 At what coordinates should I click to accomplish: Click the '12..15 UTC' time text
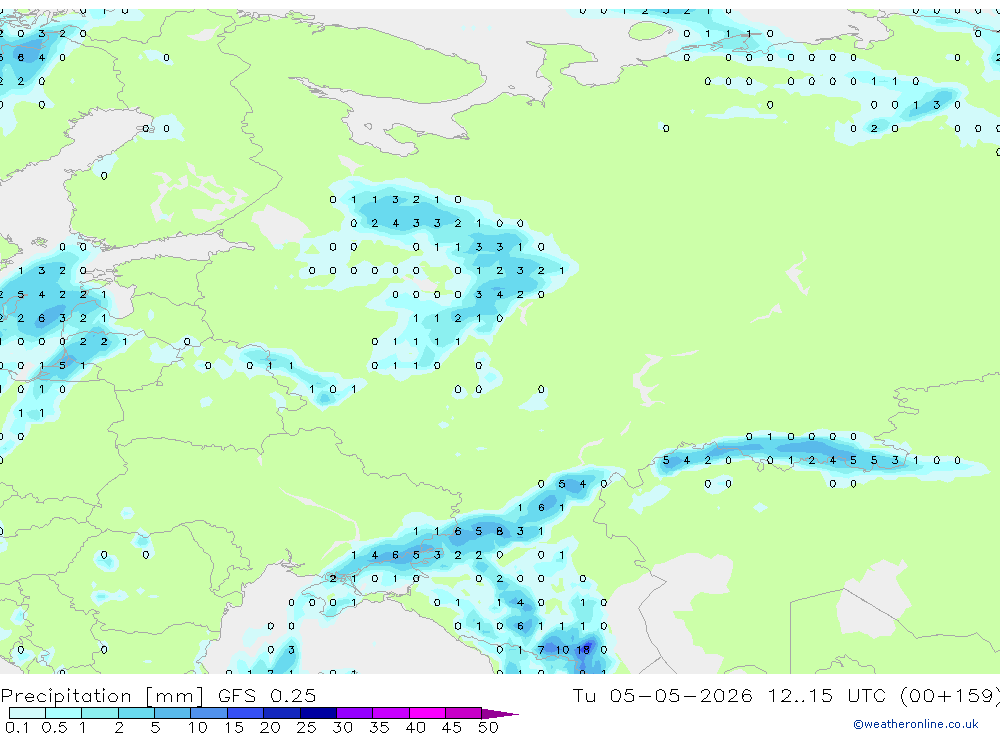[x=827, y=695]
